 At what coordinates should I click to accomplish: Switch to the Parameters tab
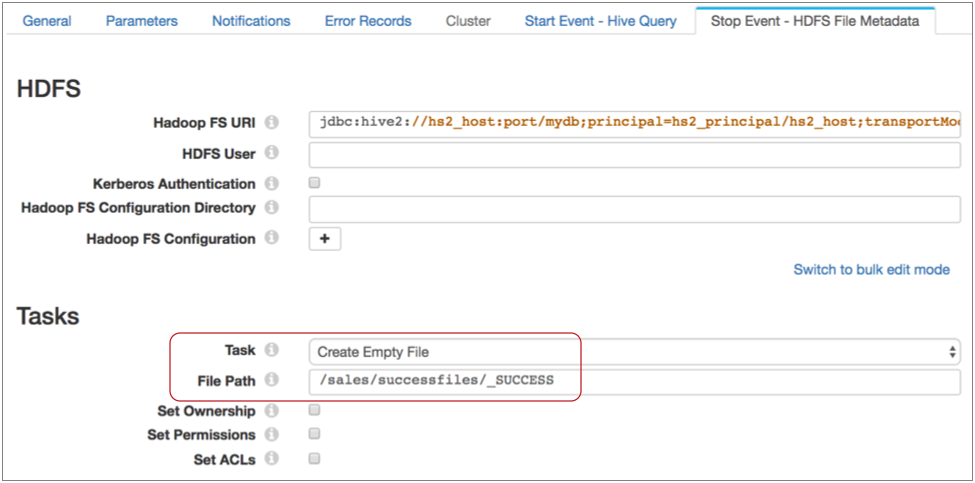point(141,21)
